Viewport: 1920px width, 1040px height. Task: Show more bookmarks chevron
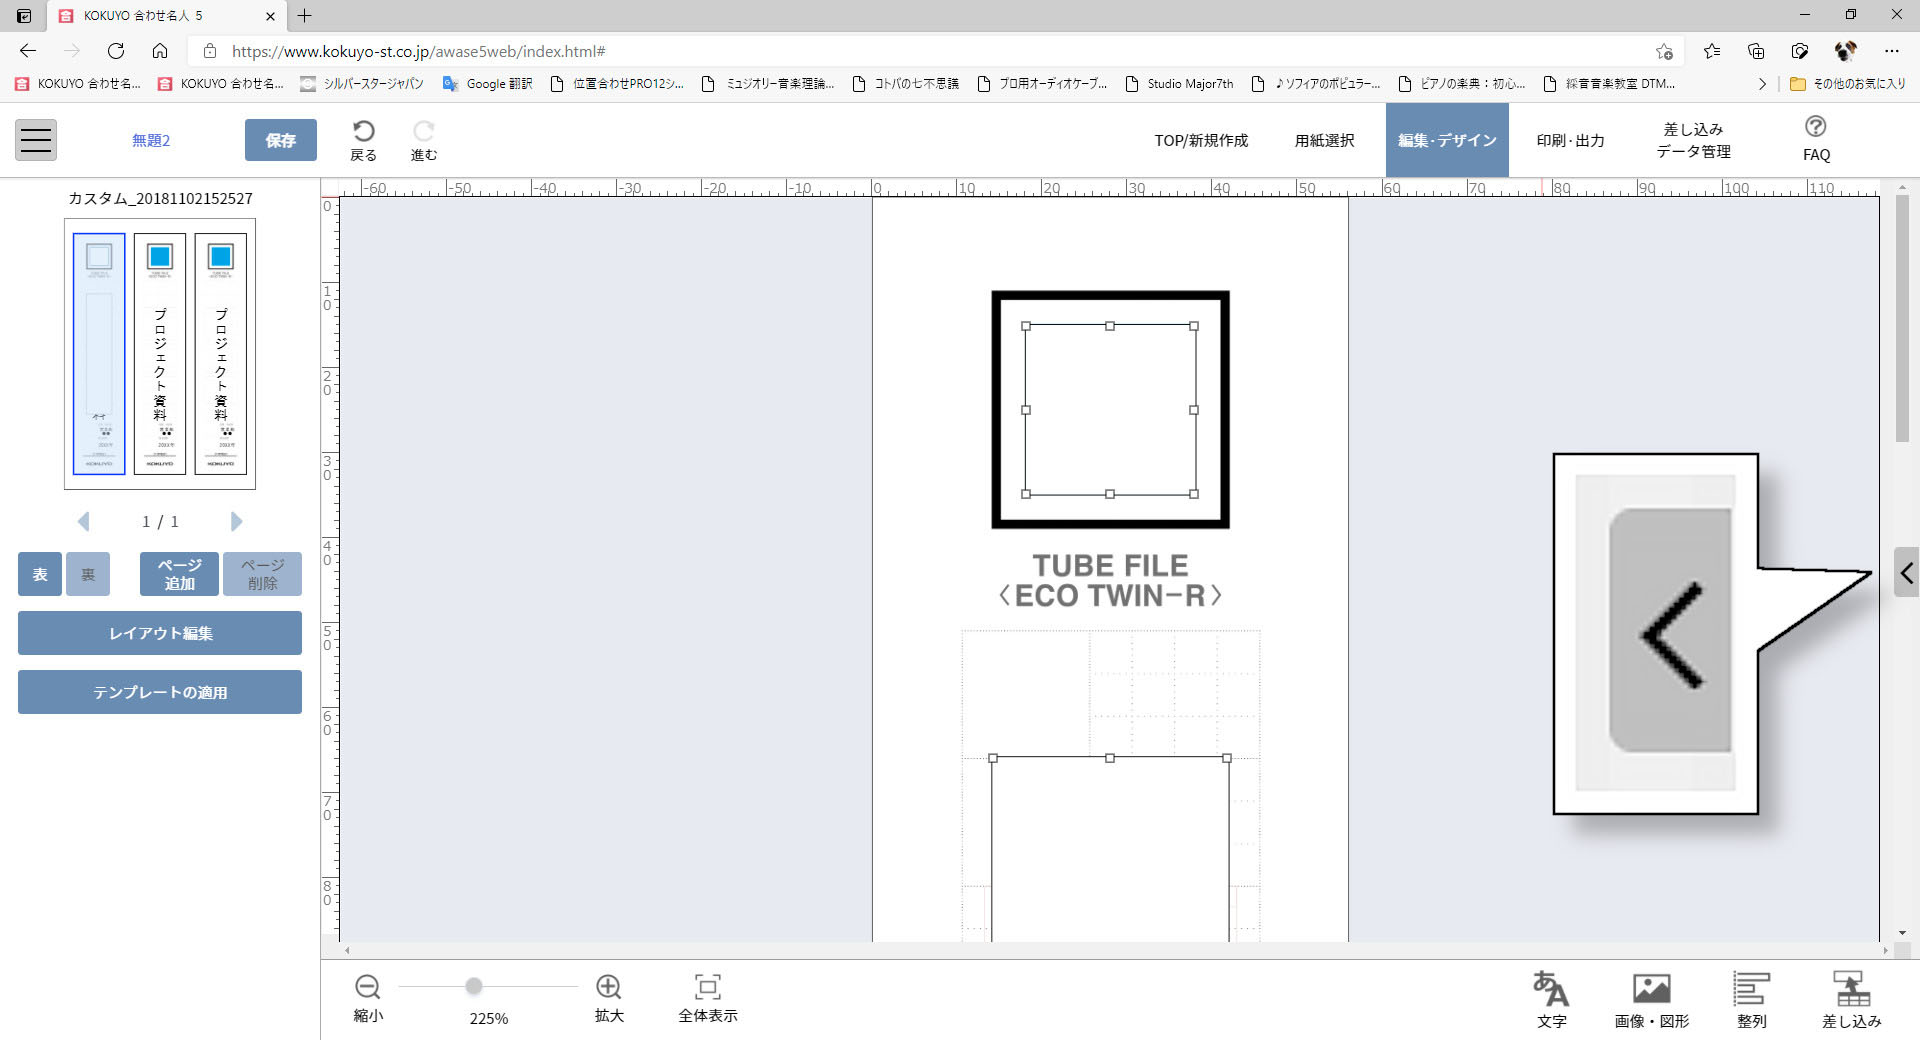pyautogui.click(x=1762, y=84)
